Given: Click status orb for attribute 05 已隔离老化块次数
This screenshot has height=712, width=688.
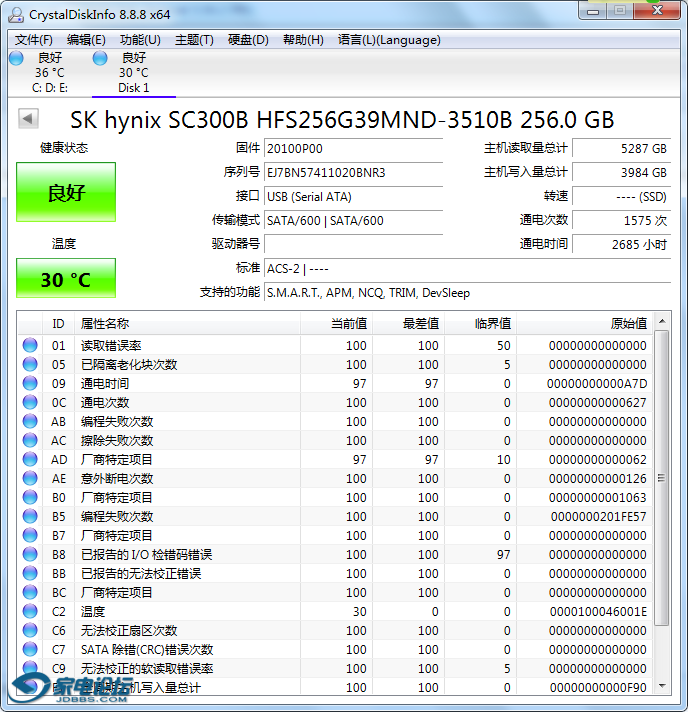Looking at the screenshot, I should [x=30, y=364].
